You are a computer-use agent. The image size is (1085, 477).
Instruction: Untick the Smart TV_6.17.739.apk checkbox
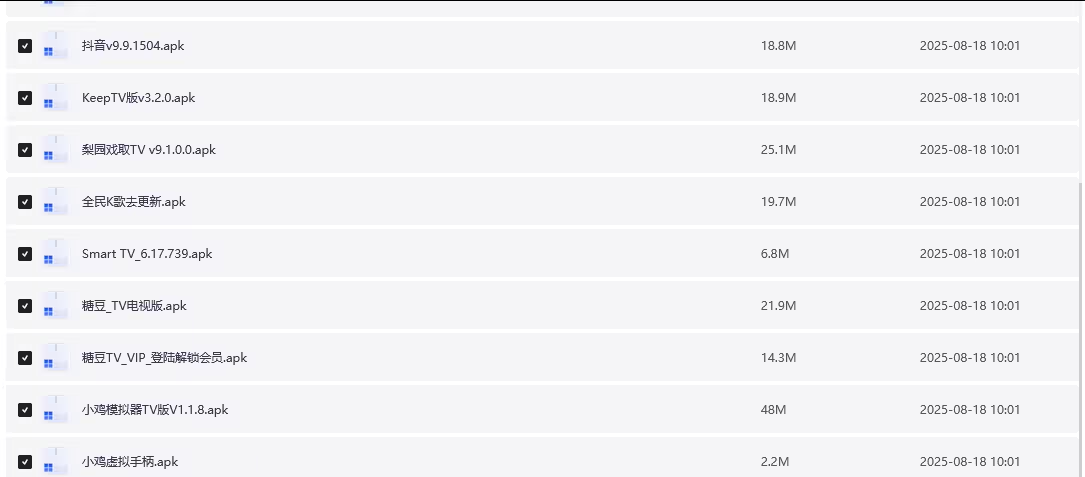point(25,254)
